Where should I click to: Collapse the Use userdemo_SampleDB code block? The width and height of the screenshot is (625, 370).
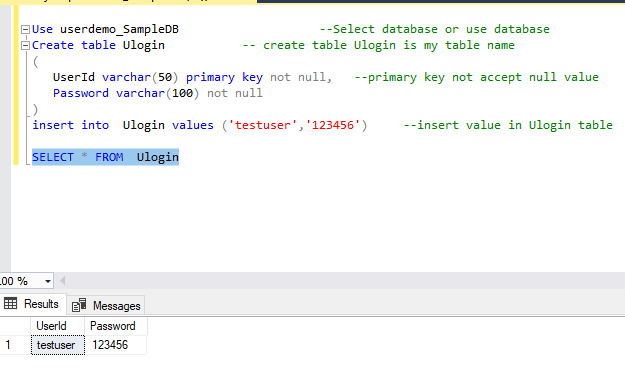(25, 29)
